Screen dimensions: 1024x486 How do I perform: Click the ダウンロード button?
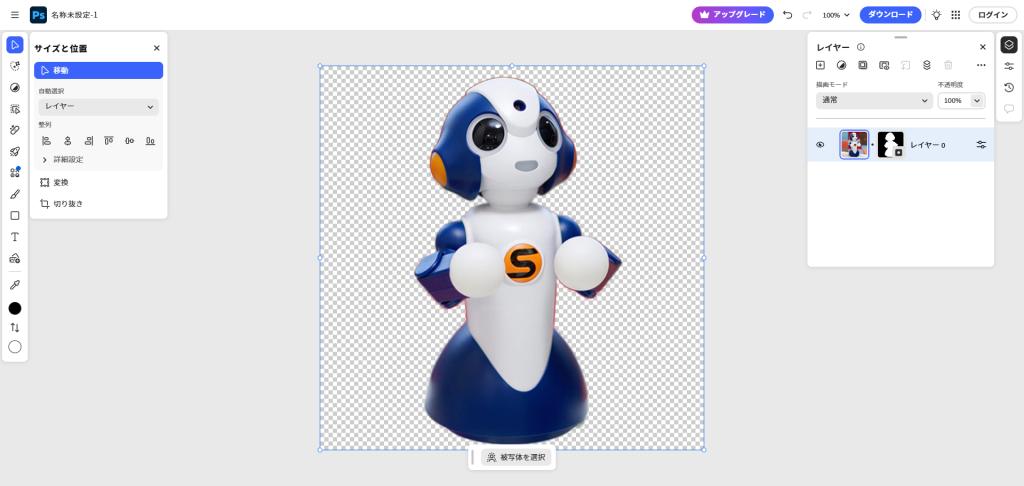coord(890,15)
